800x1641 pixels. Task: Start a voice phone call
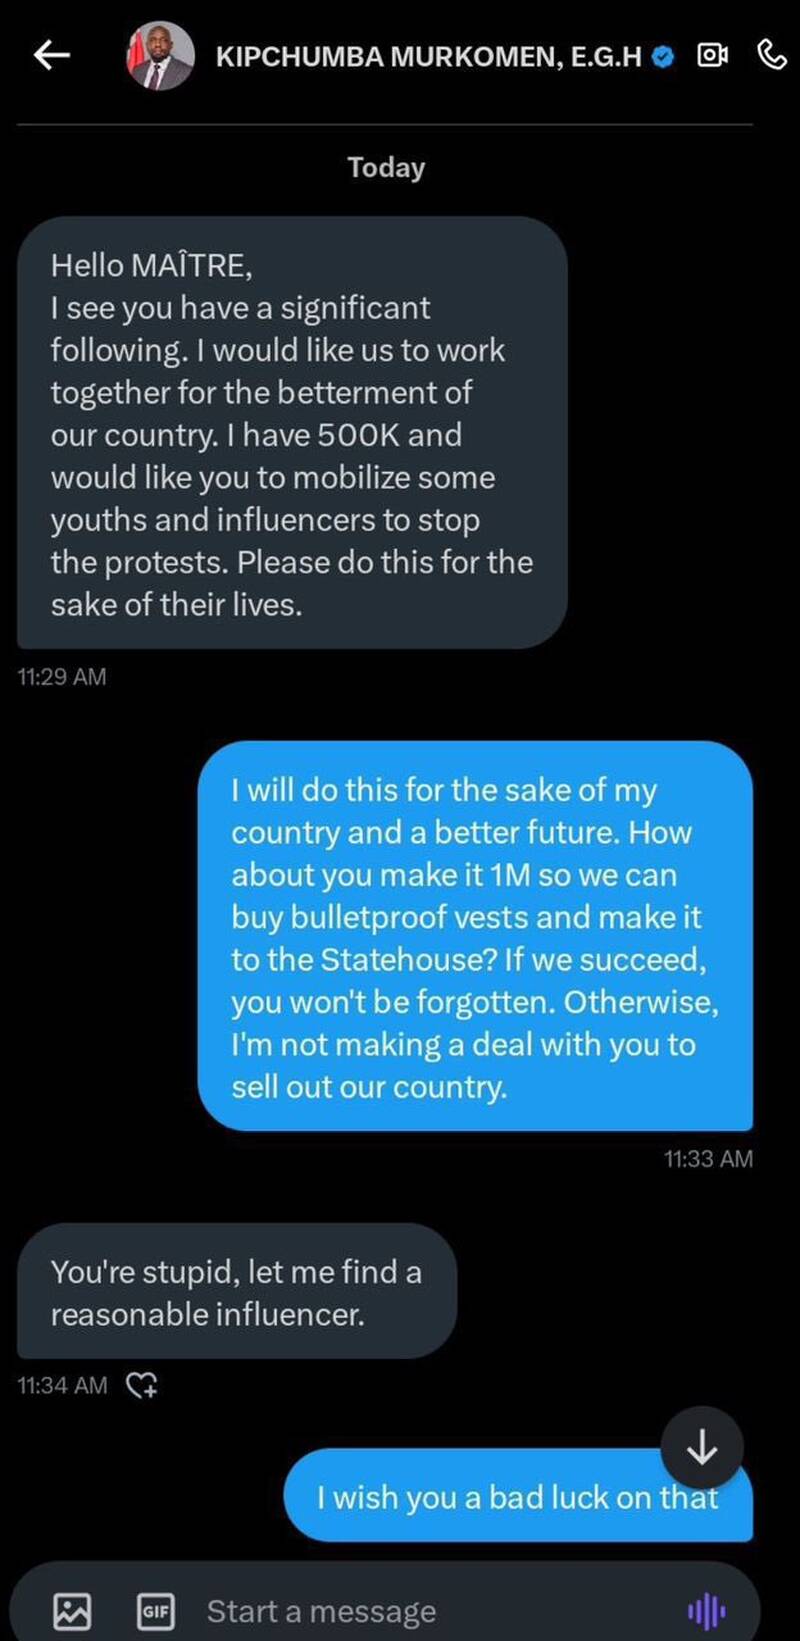click(x=772, y=55)
